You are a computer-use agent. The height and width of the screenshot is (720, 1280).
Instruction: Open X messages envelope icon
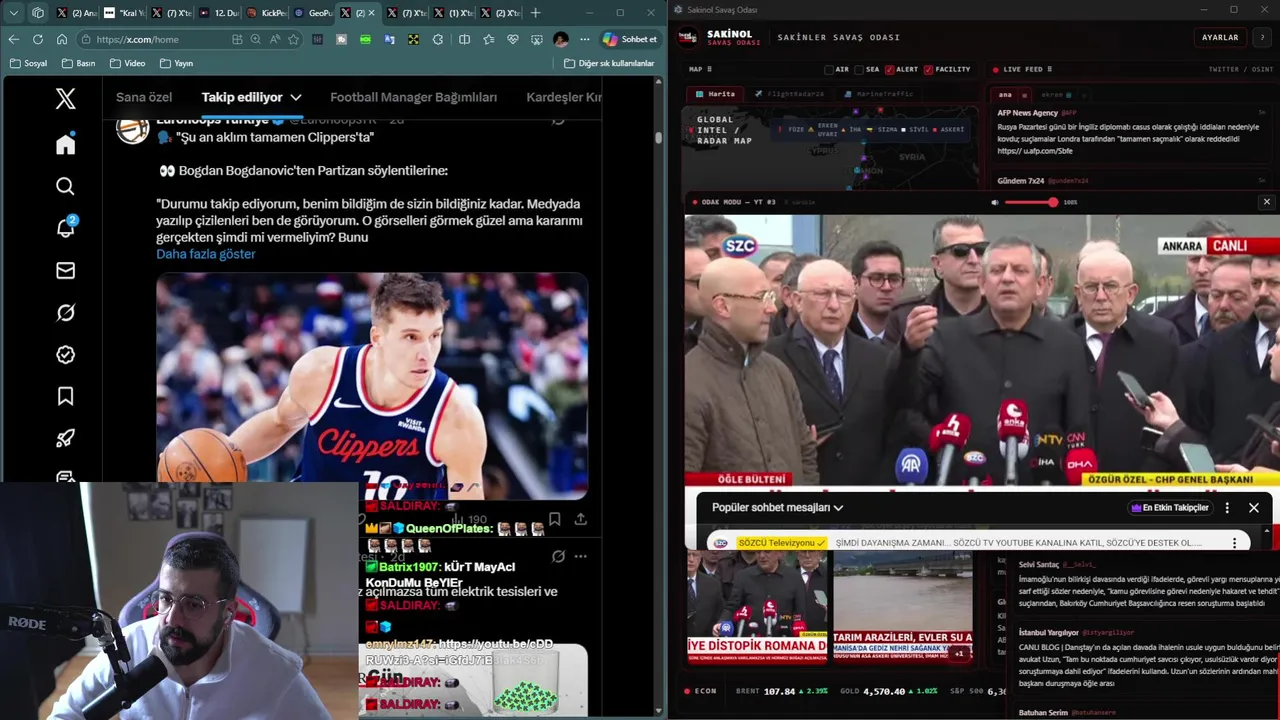point(65,270)
